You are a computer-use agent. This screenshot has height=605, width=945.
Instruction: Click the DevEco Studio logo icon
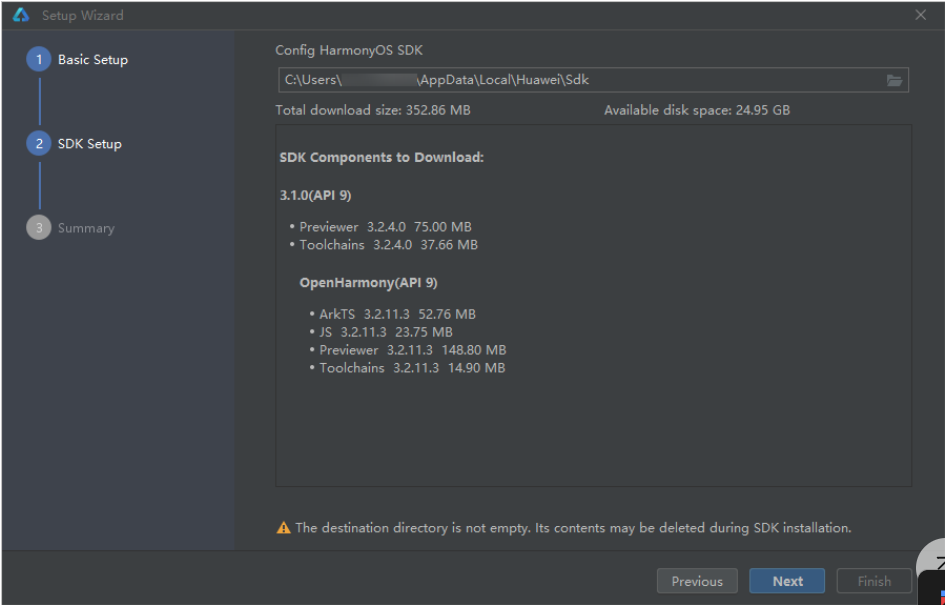pos(20,15)
